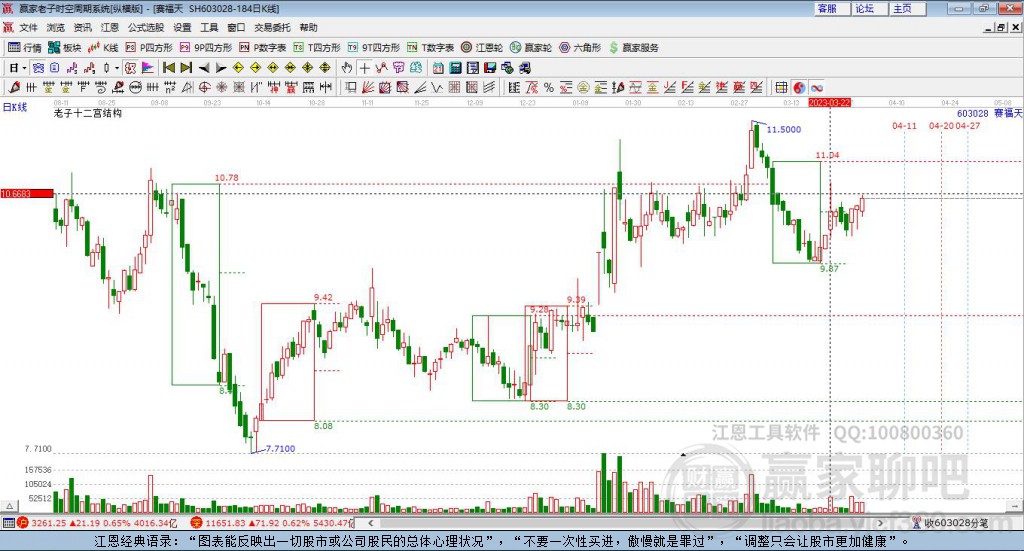Toggle the infinity symbol button
Viewport: 1024px width, 551px height.
coord(816,87)
